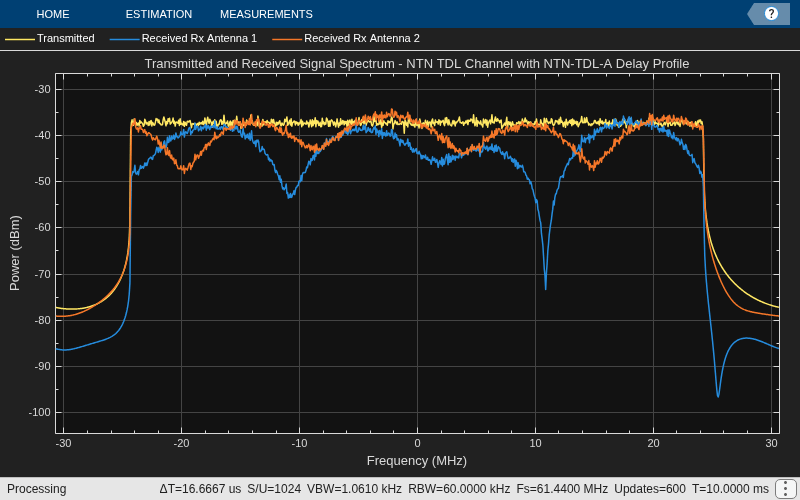
Task: Click the Updates=600 counter in status bar
Action: click(650, 489)
